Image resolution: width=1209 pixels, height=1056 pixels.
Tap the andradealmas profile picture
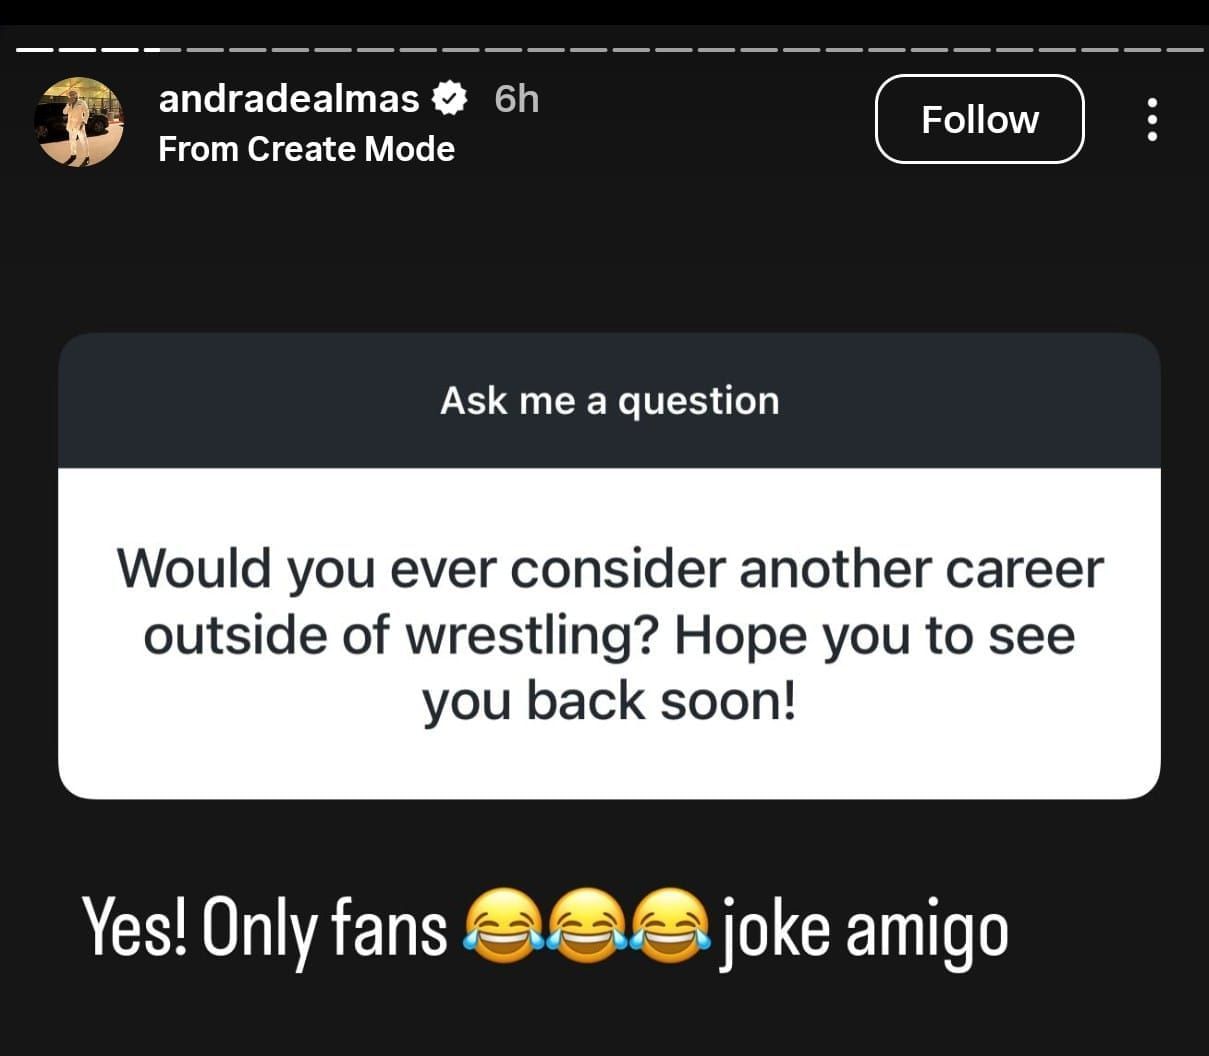79,122
